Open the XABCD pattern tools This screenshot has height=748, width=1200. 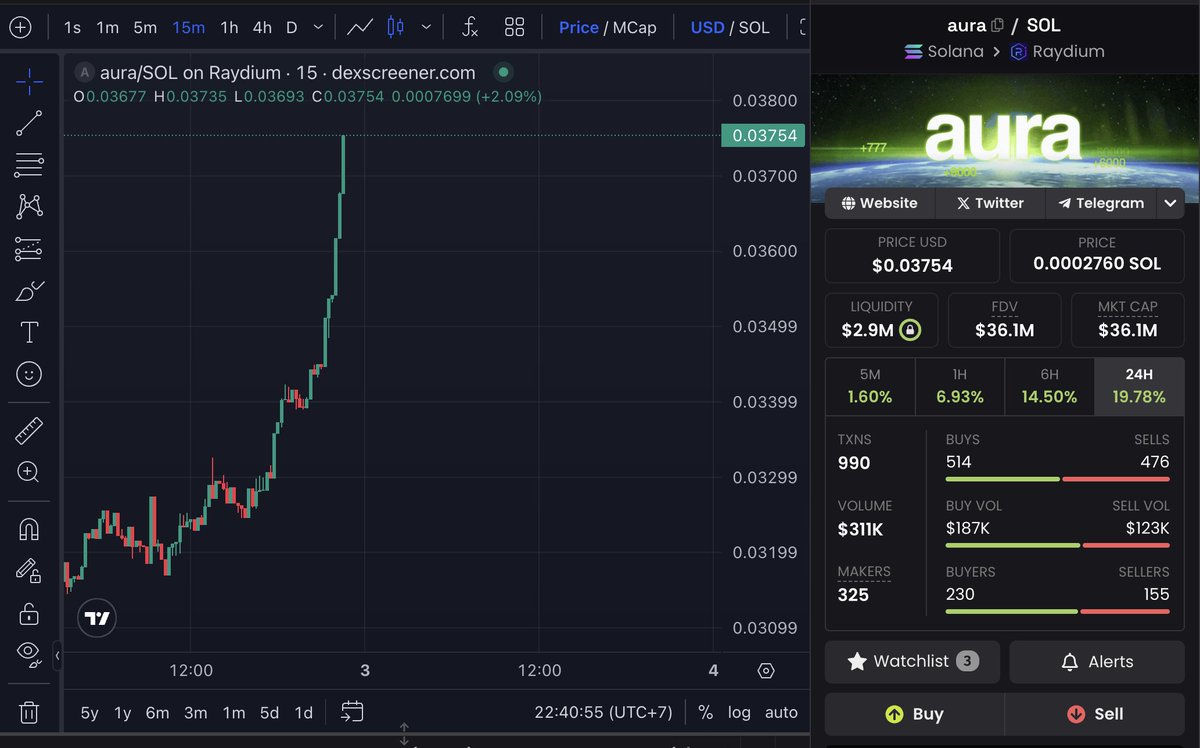tap(29, 205)
